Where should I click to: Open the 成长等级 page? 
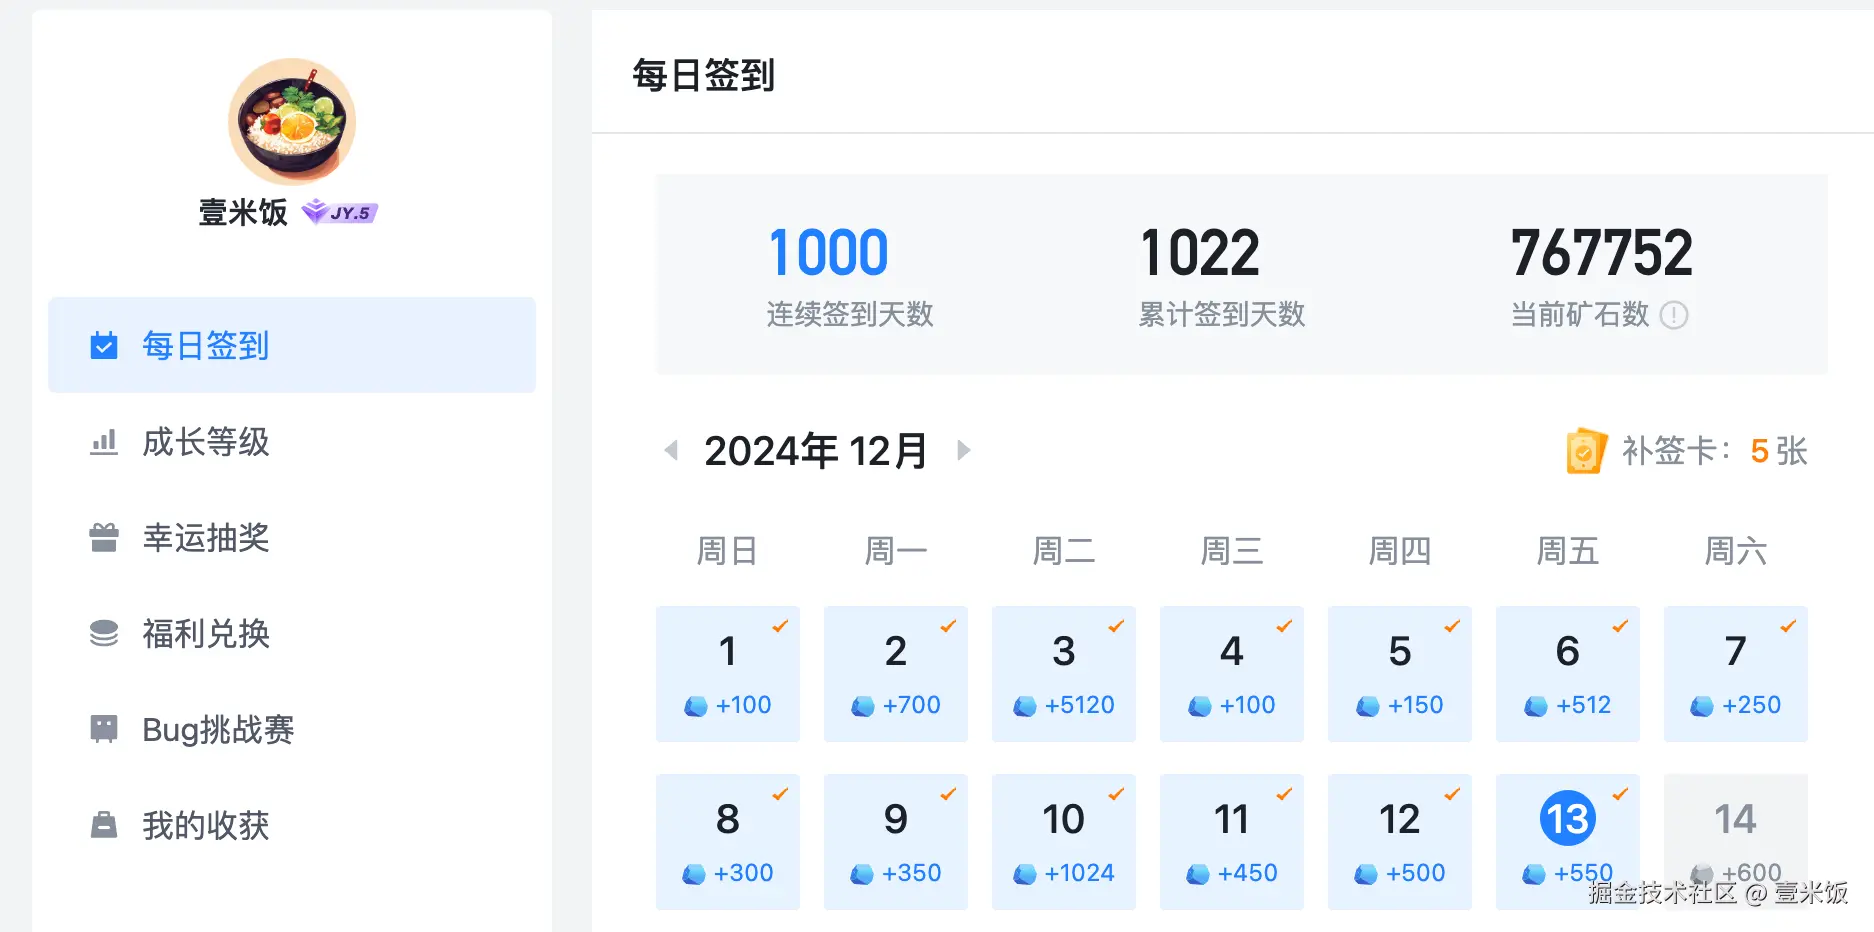click(x=205, y=441)
